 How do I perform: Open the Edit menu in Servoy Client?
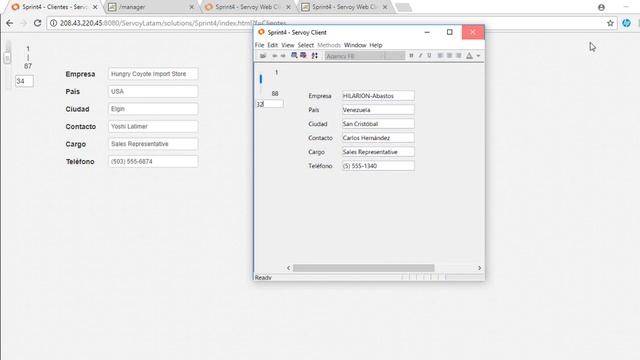272,45
